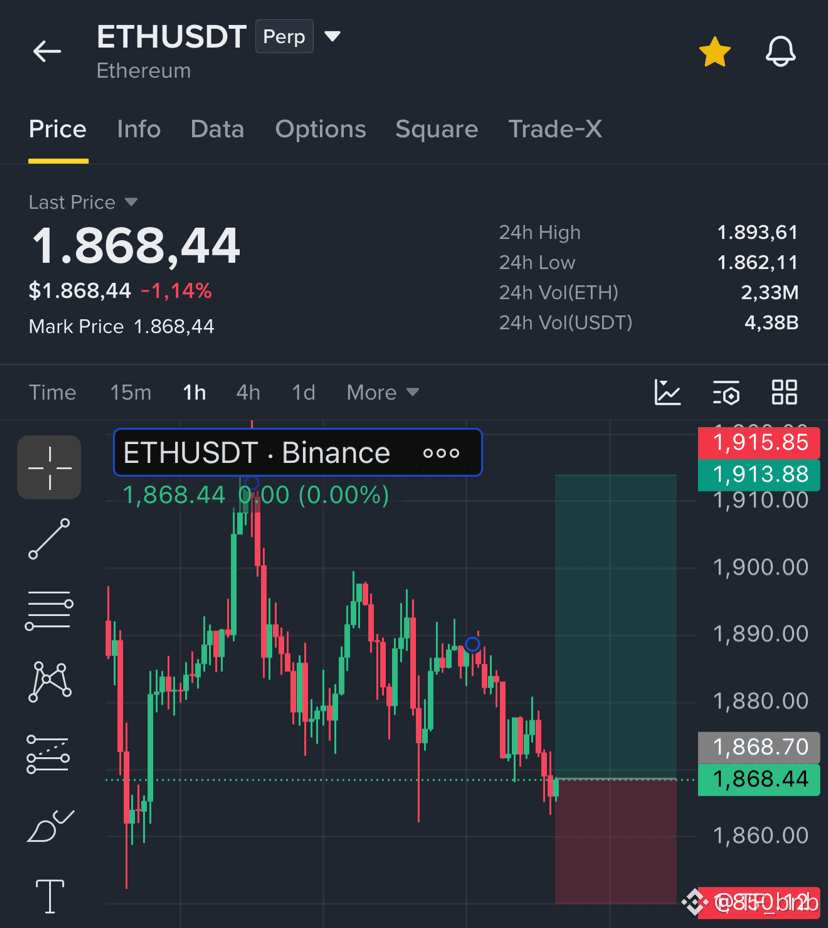The height and width of the screenshot is (928, 828).
Task: Click the 1,915.85 red price label
Action: pos(759,442)
